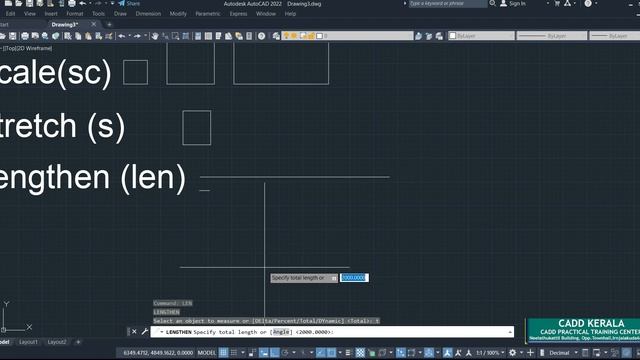The image size is (640, 360).
Task: Open the ByLayer color dropdown
Action: click(481, 36)
